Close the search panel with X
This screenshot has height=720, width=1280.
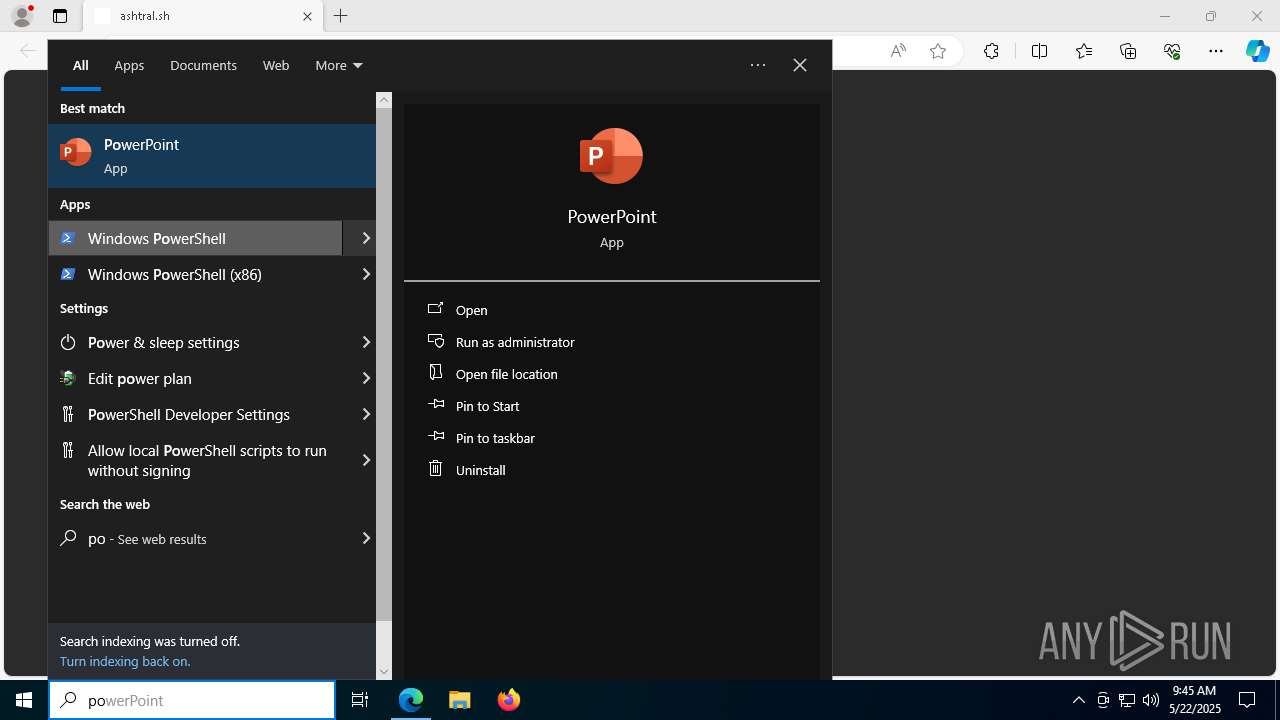tap(800, 65)
